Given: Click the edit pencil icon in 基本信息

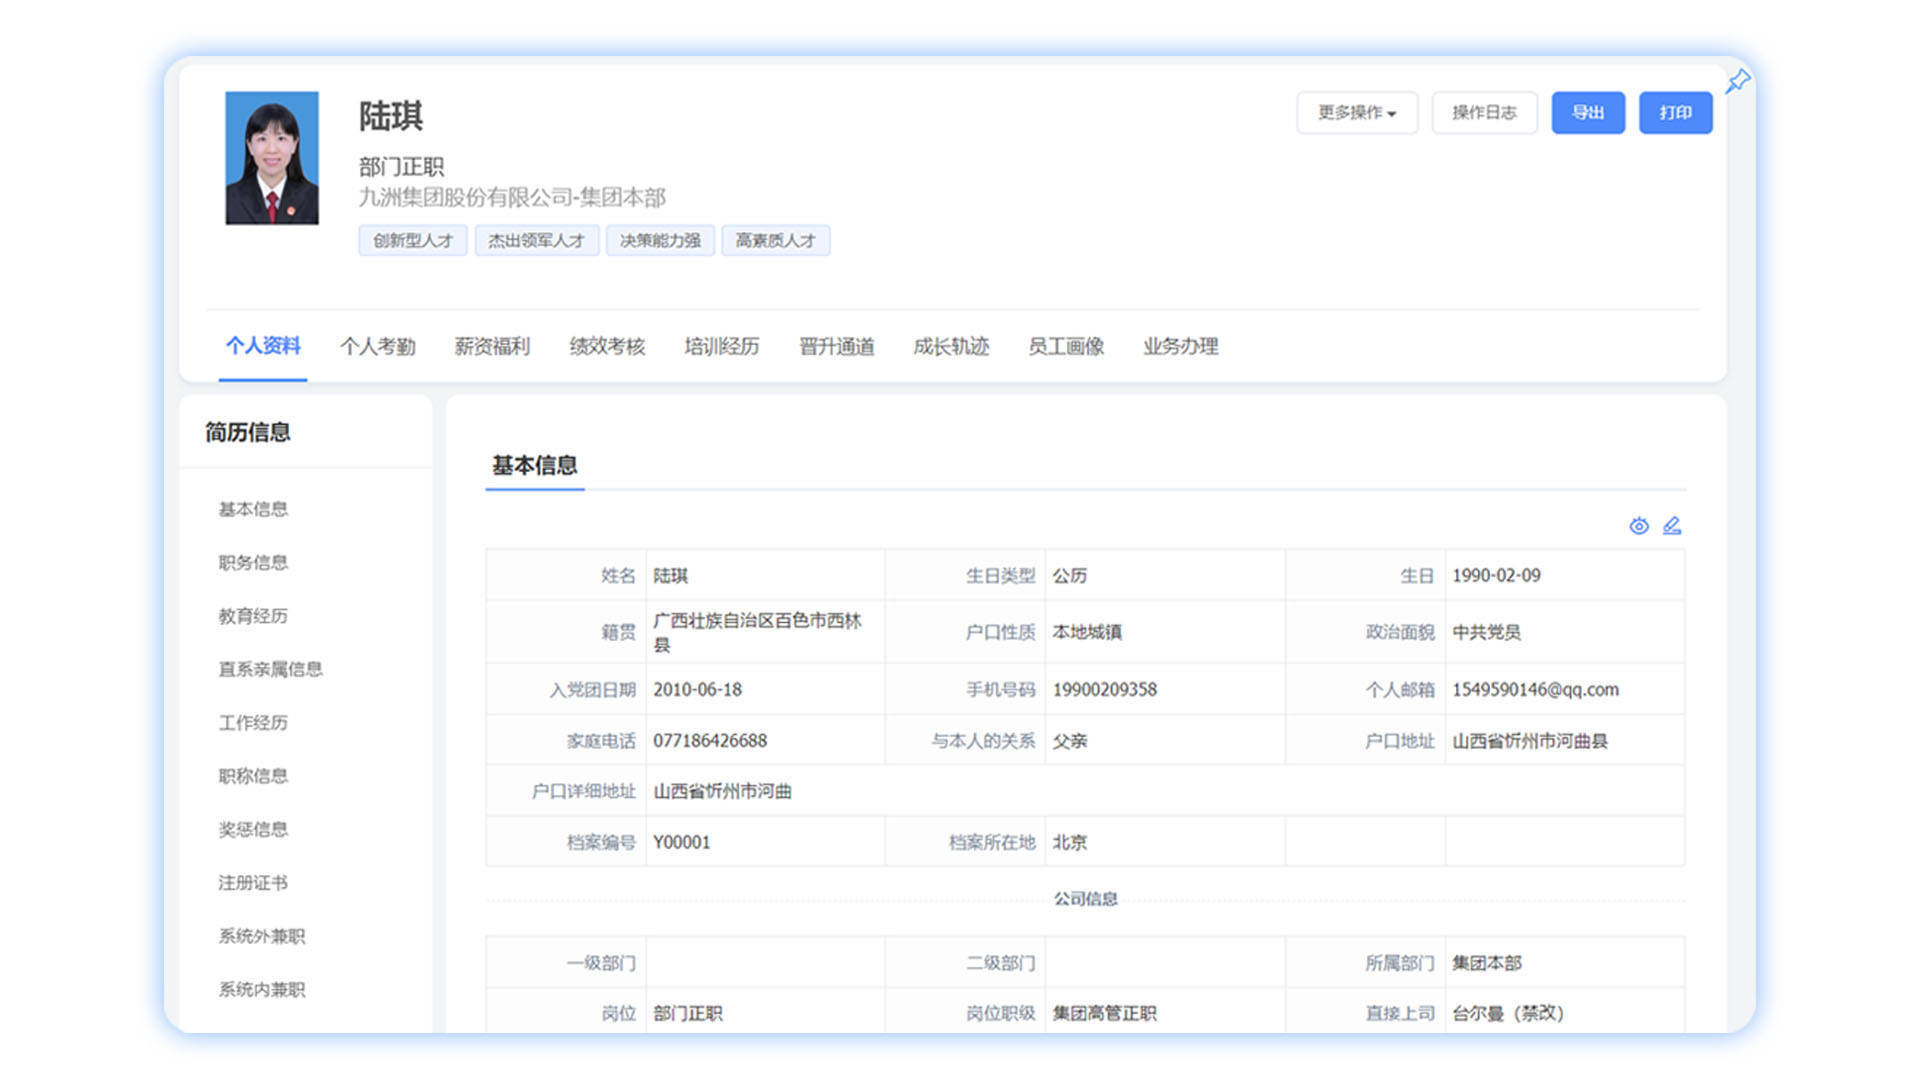Looking at the screenshot, I should tap(1672, 526).
